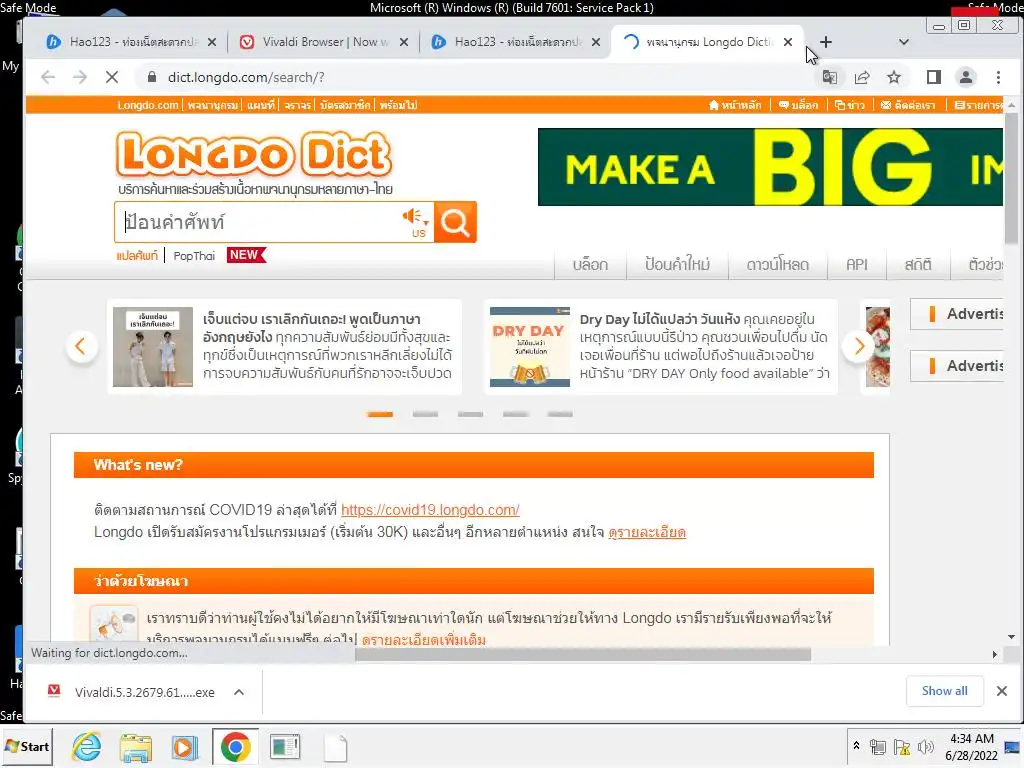This screenshot has height=768, width=1024.
Task: Click the first Advertise button
Action: click(957, 314)
